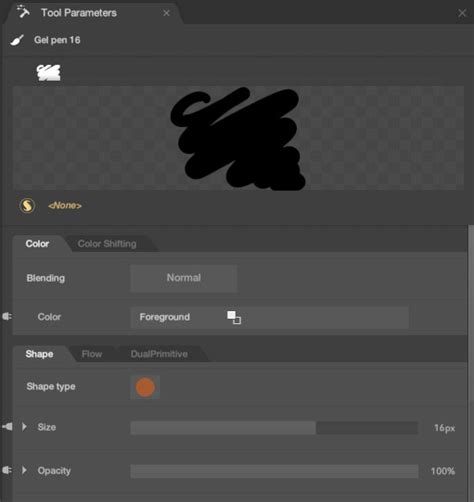Expand the Size parameter arrow

[24, 427]
